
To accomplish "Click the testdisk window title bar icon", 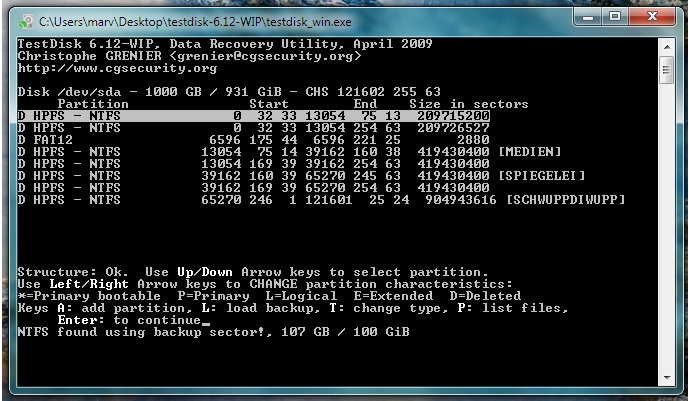I will click(26, 22).
